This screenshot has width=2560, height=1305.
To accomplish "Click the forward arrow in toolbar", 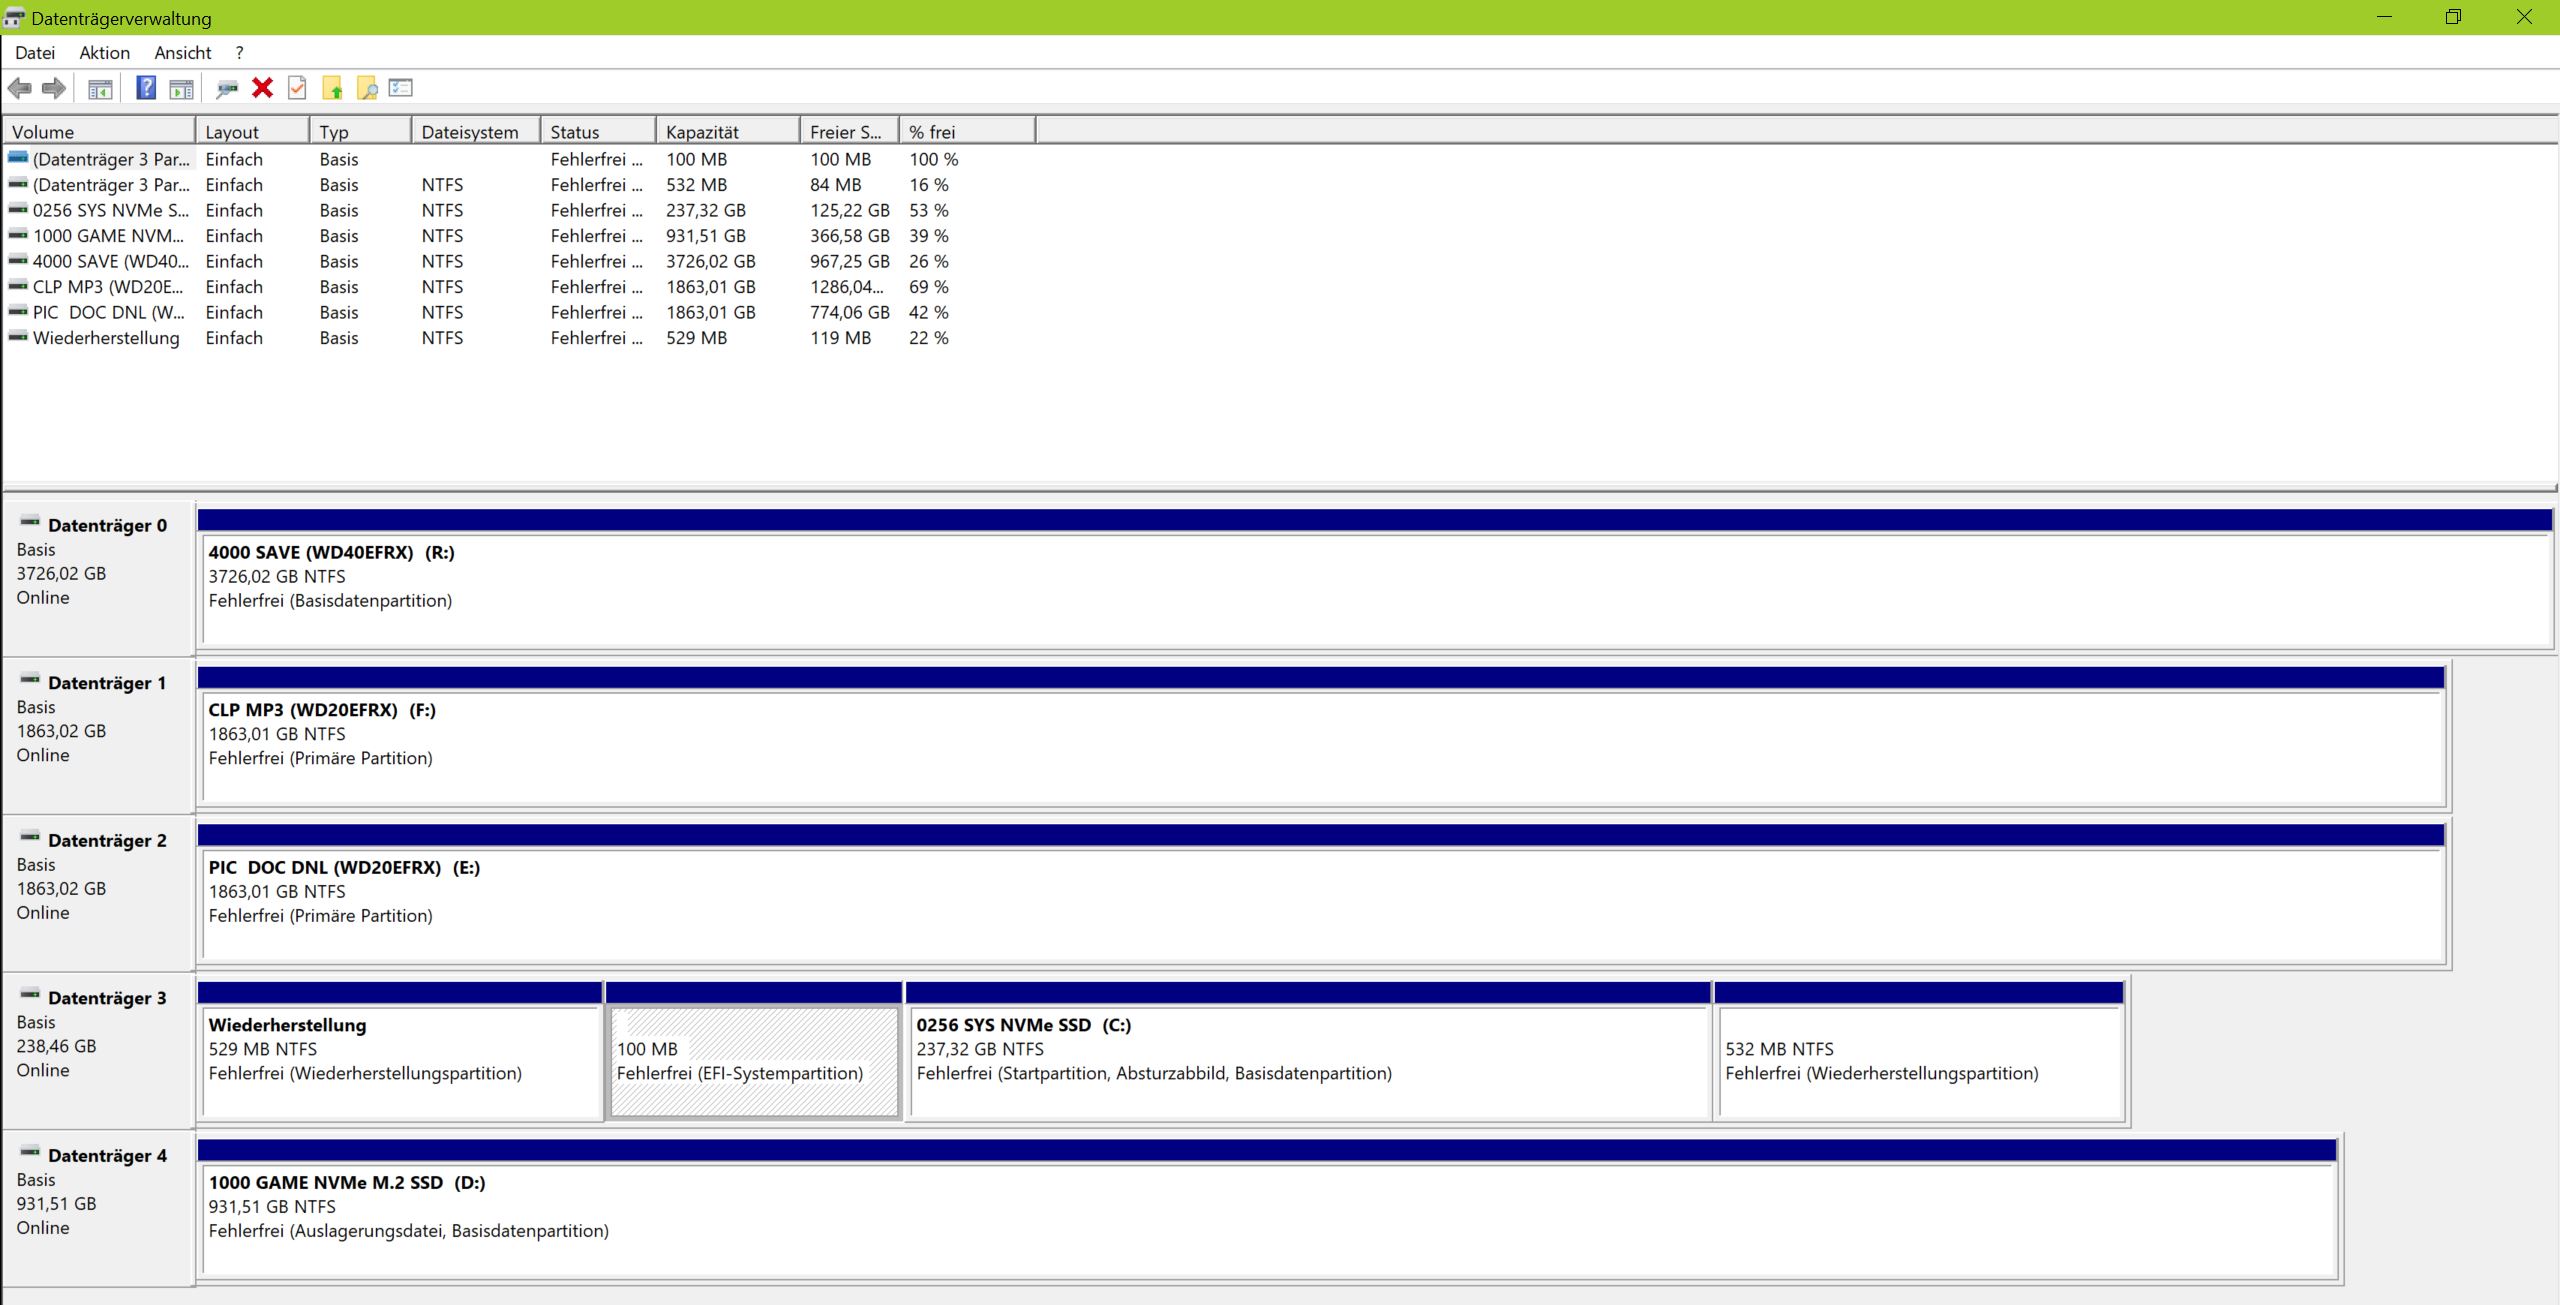I will tap(54, 88).
